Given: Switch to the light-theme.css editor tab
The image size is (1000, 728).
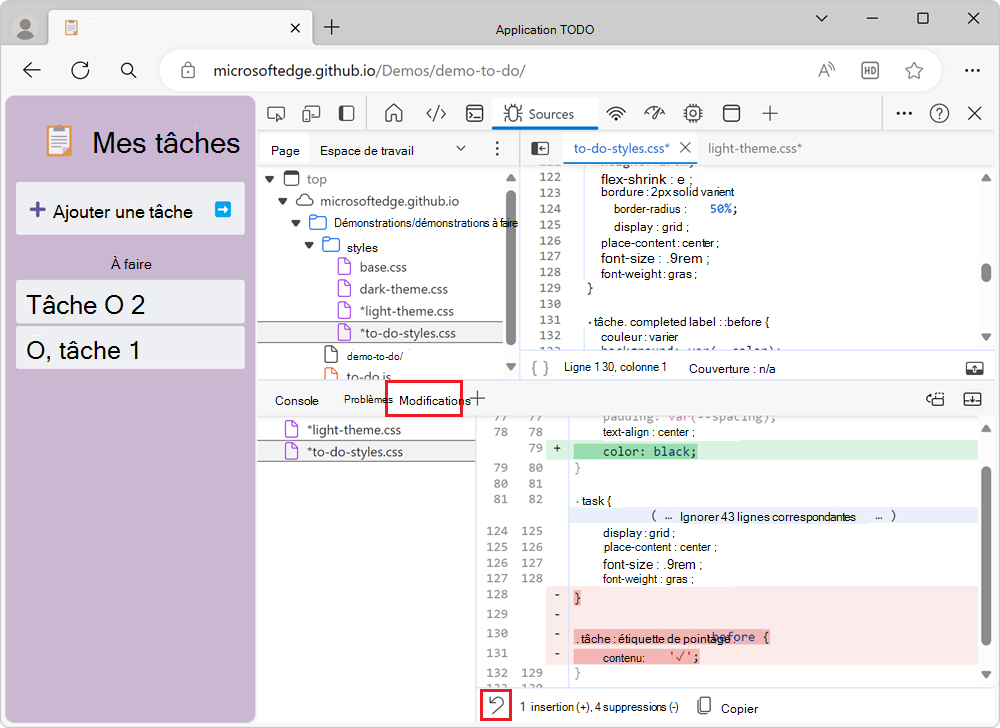Looking at the screenshot, I should coord(754,147).
